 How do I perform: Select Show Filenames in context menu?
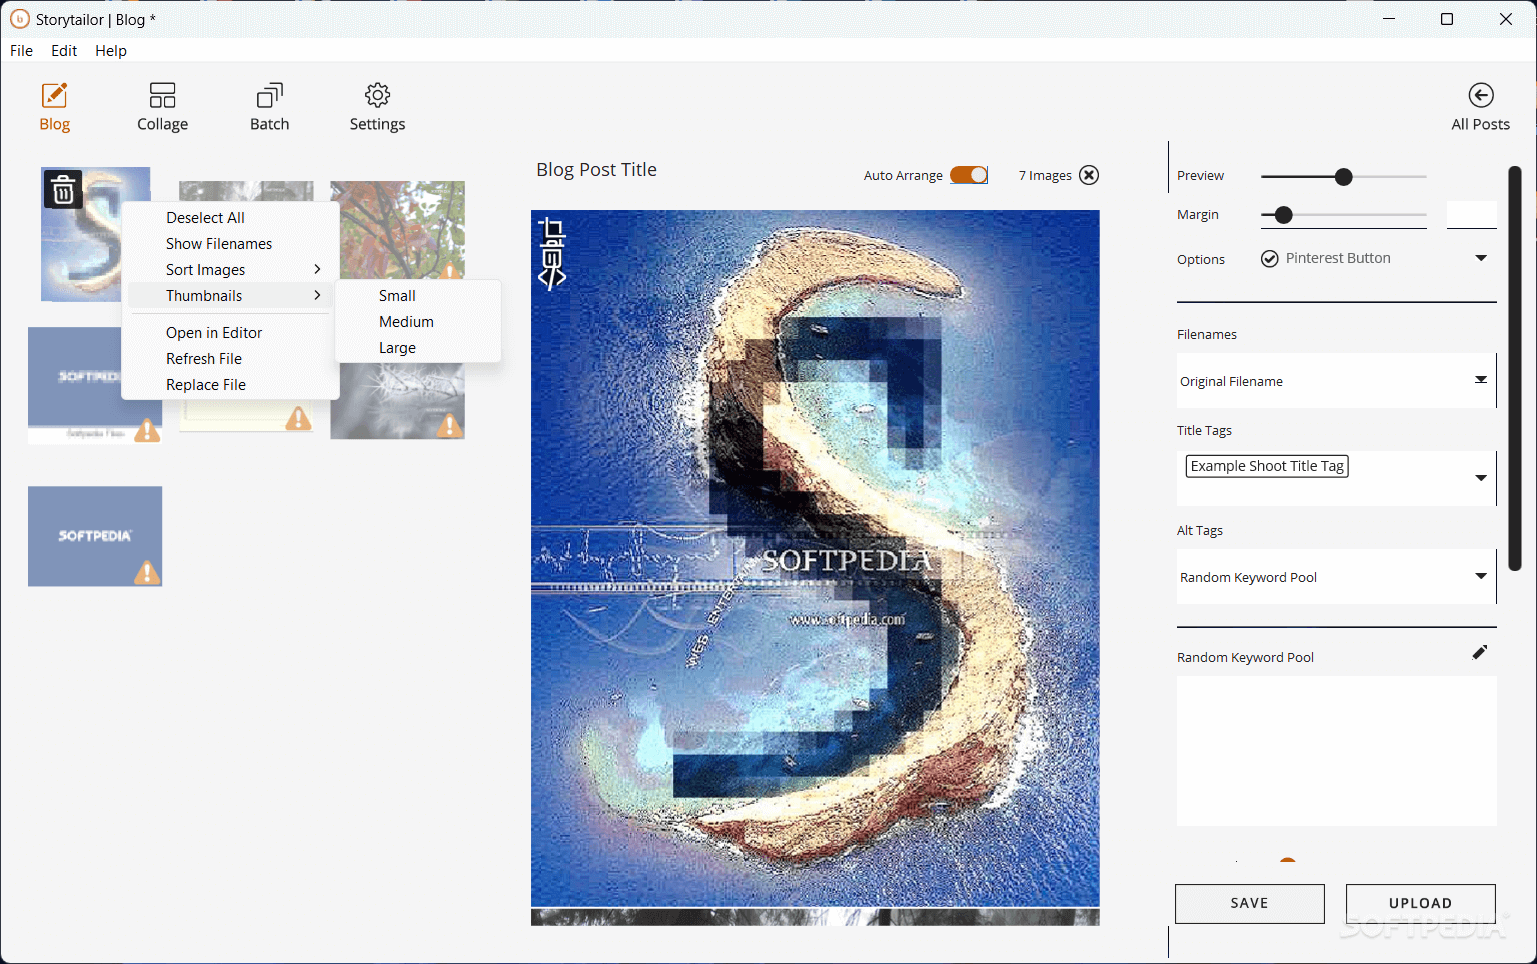coord(230,244)
